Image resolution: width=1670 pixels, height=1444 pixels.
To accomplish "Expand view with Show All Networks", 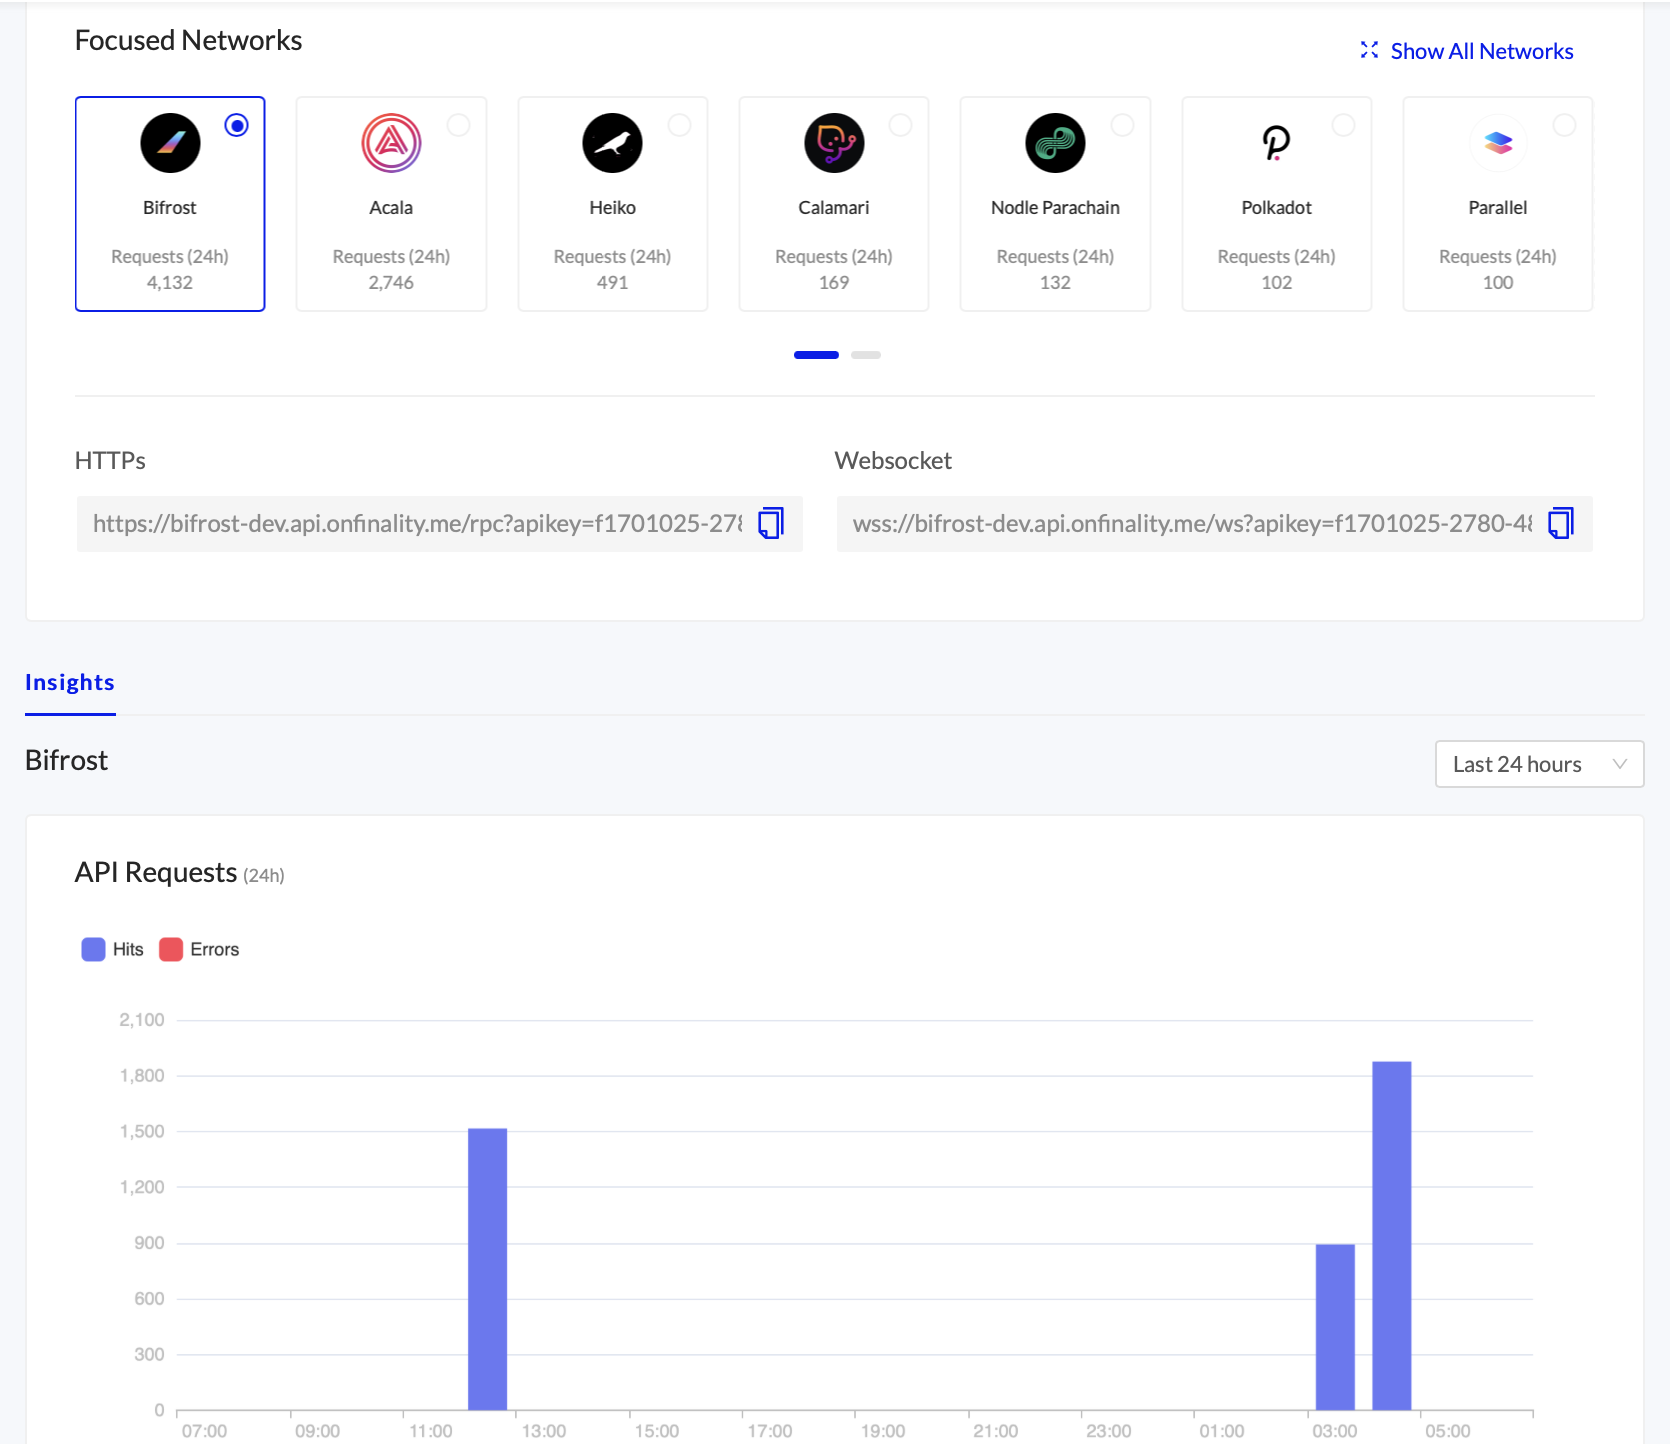I will (1467, 51).
